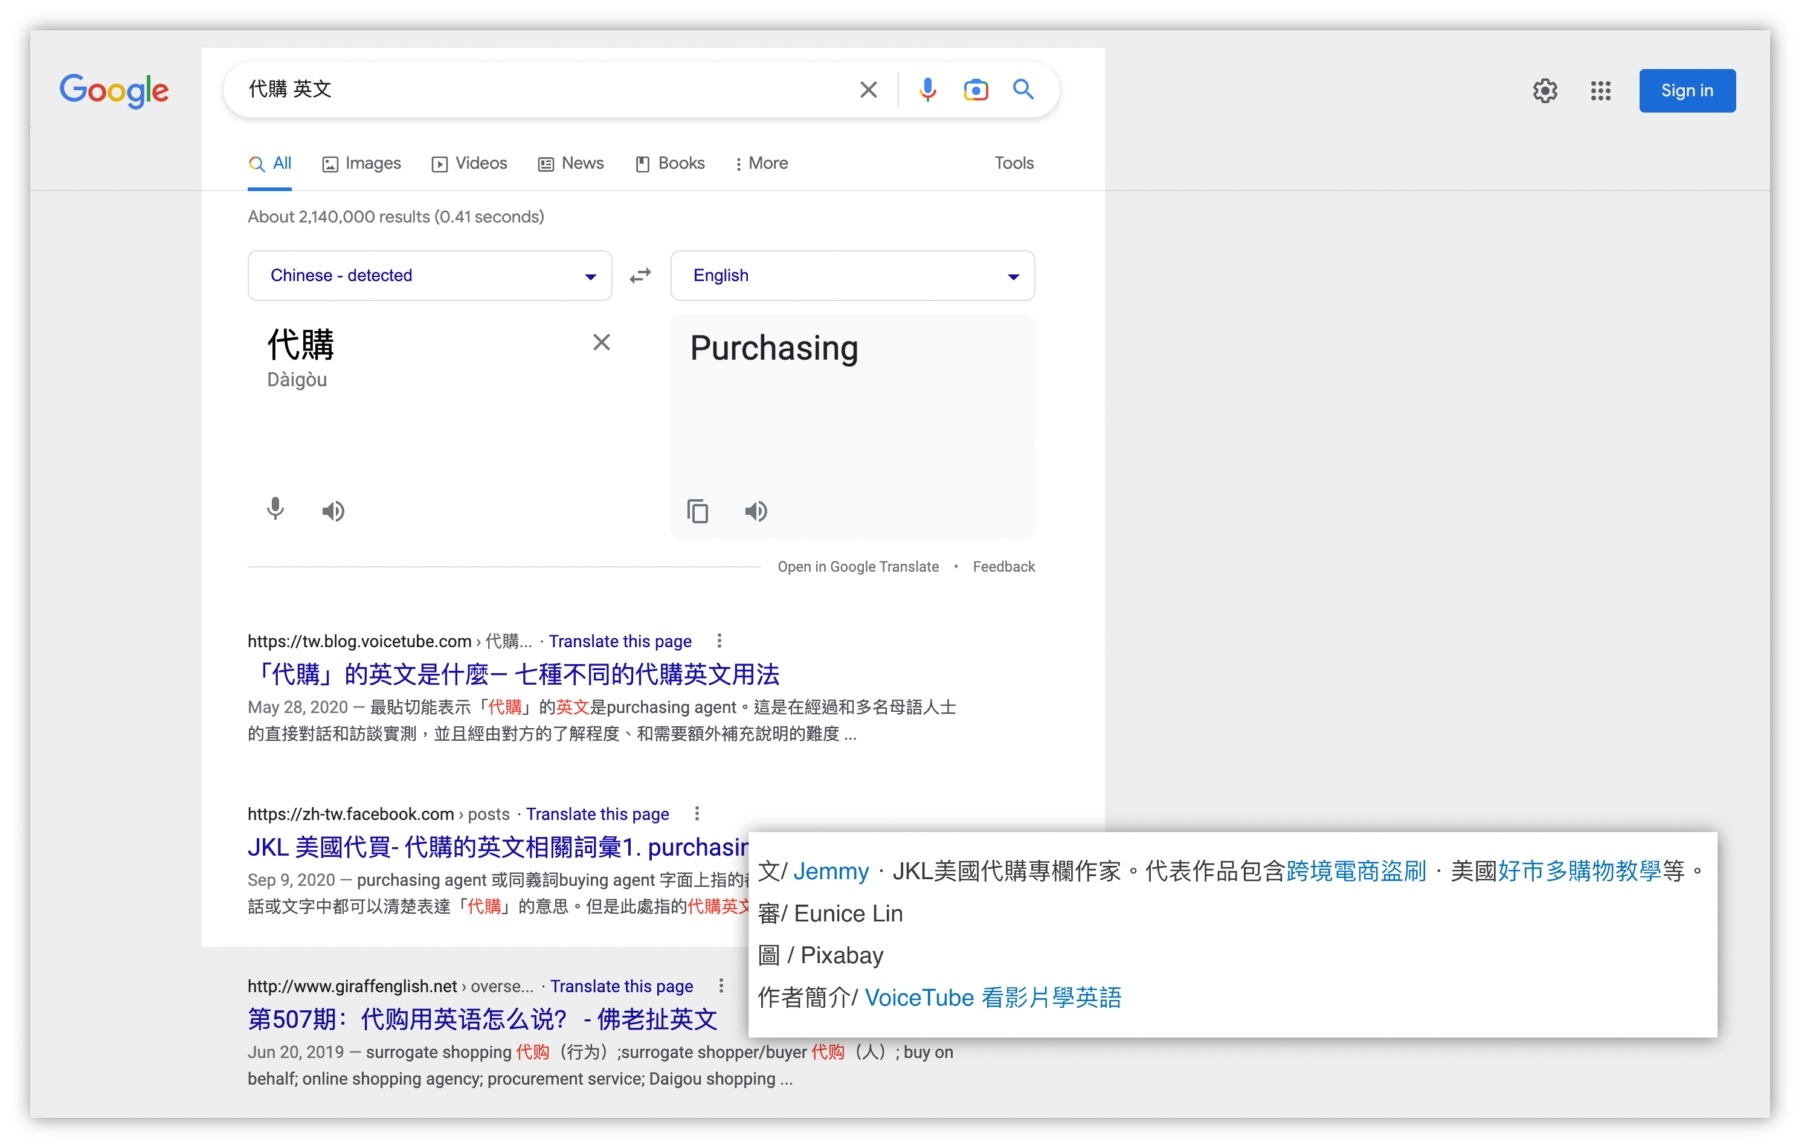1800x1148 pixels.
Task: Clear the translation source text
Action: point(601,343)
